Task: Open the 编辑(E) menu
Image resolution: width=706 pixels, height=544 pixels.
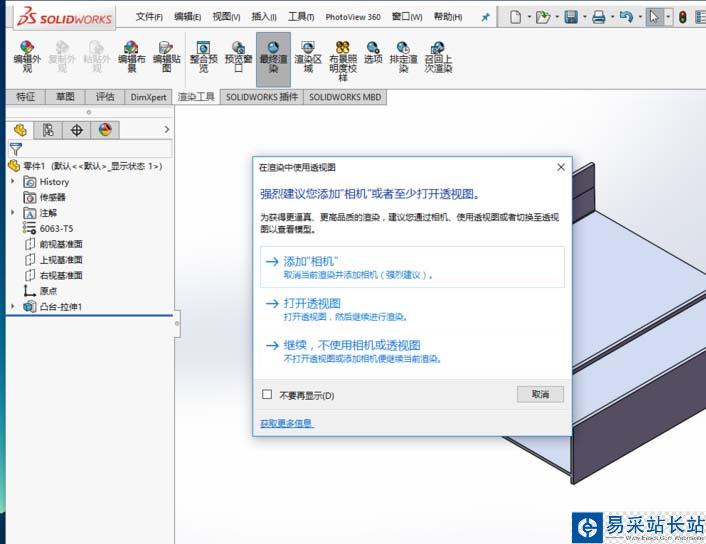Action: point(187,17)
